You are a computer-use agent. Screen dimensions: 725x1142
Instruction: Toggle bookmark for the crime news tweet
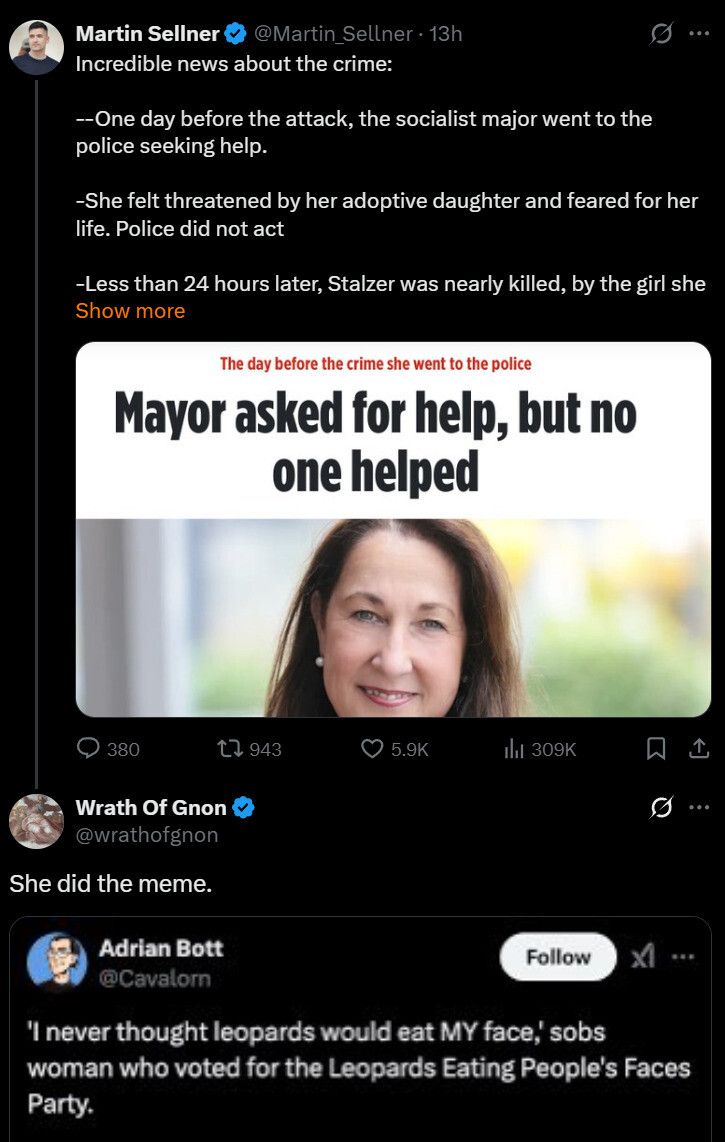(x=657, y=749)
